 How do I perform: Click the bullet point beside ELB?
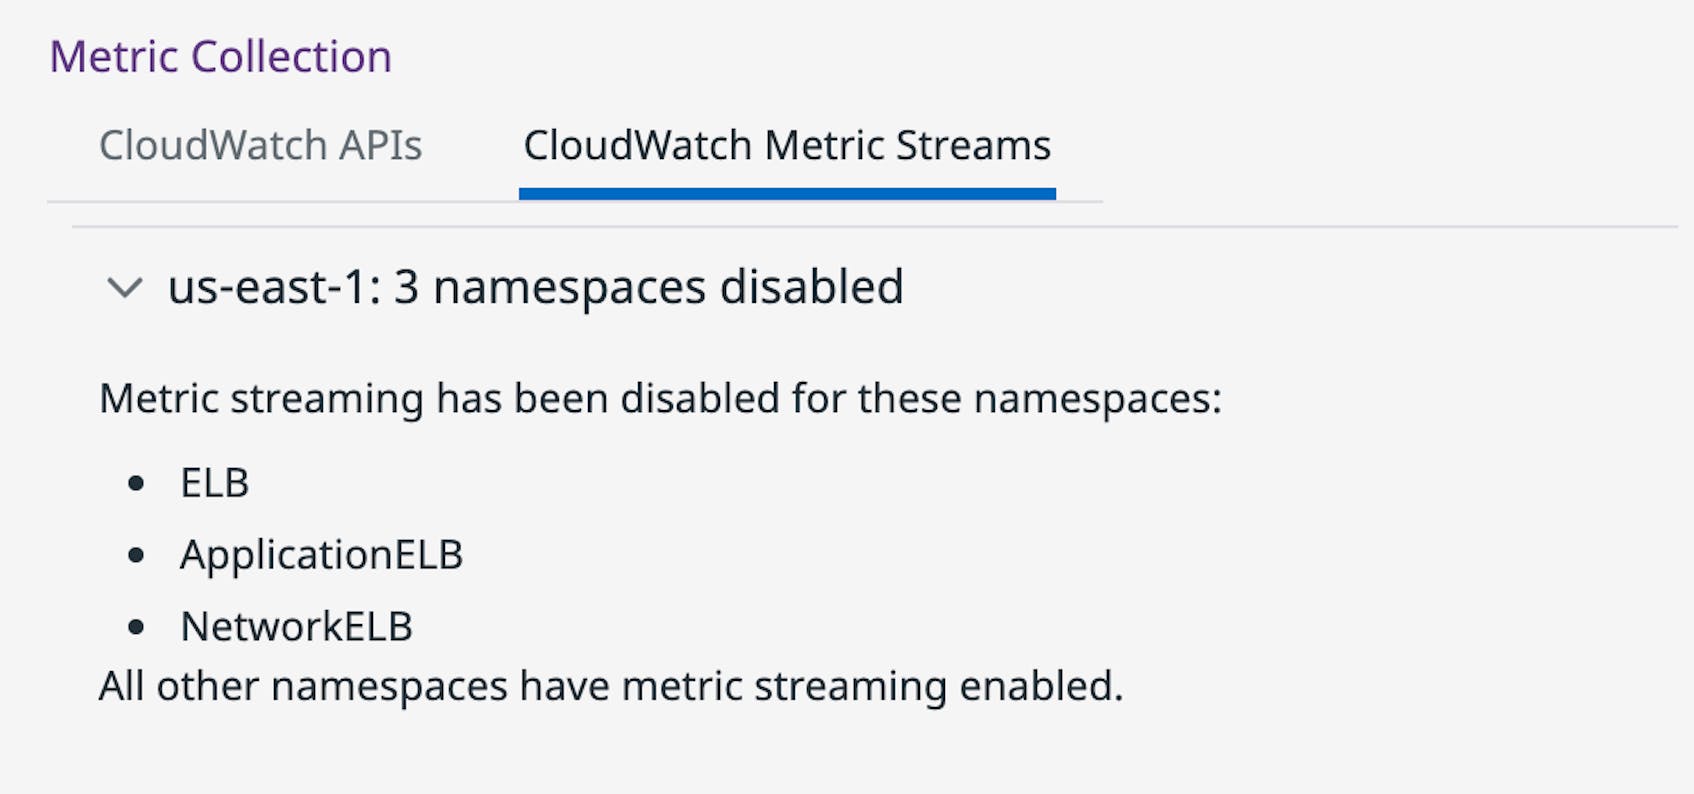(x=136, y=483)
